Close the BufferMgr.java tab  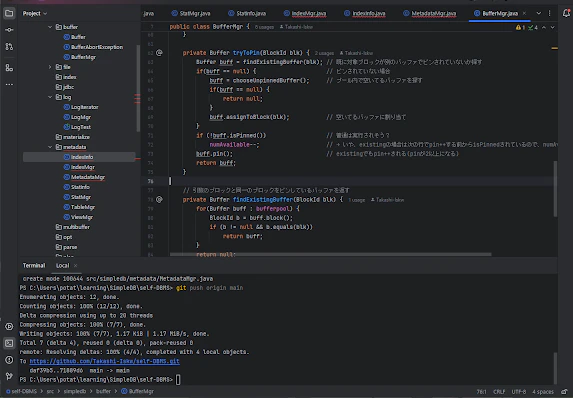pyautogui.click(x=524, y=13)
